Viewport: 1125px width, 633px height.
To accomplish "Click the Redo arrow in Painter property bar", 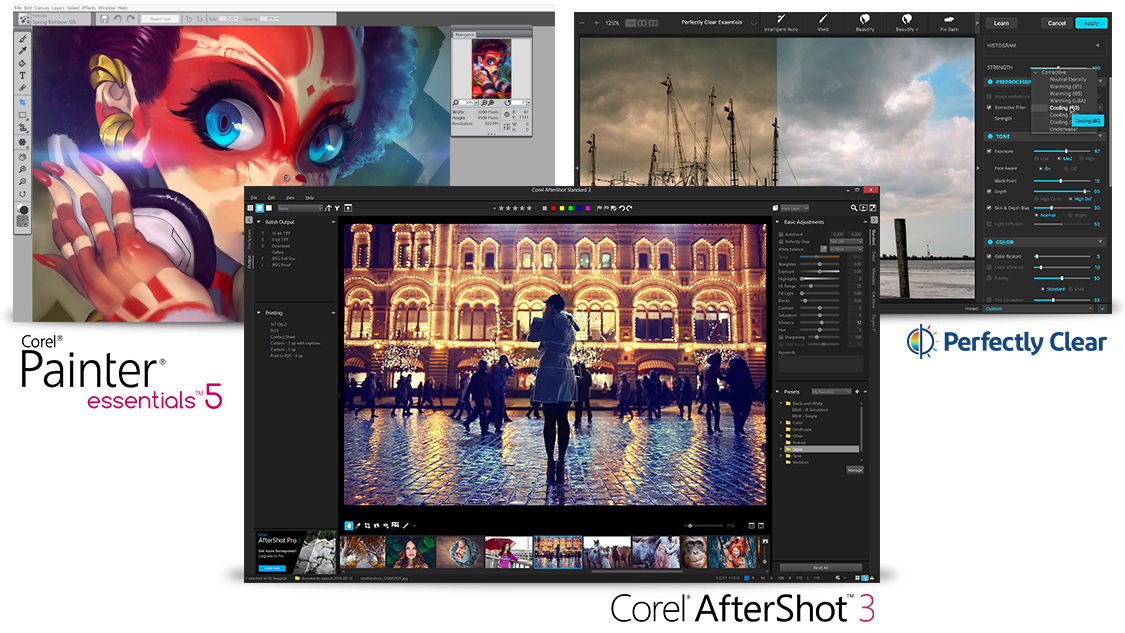I will tap(131, 19).
